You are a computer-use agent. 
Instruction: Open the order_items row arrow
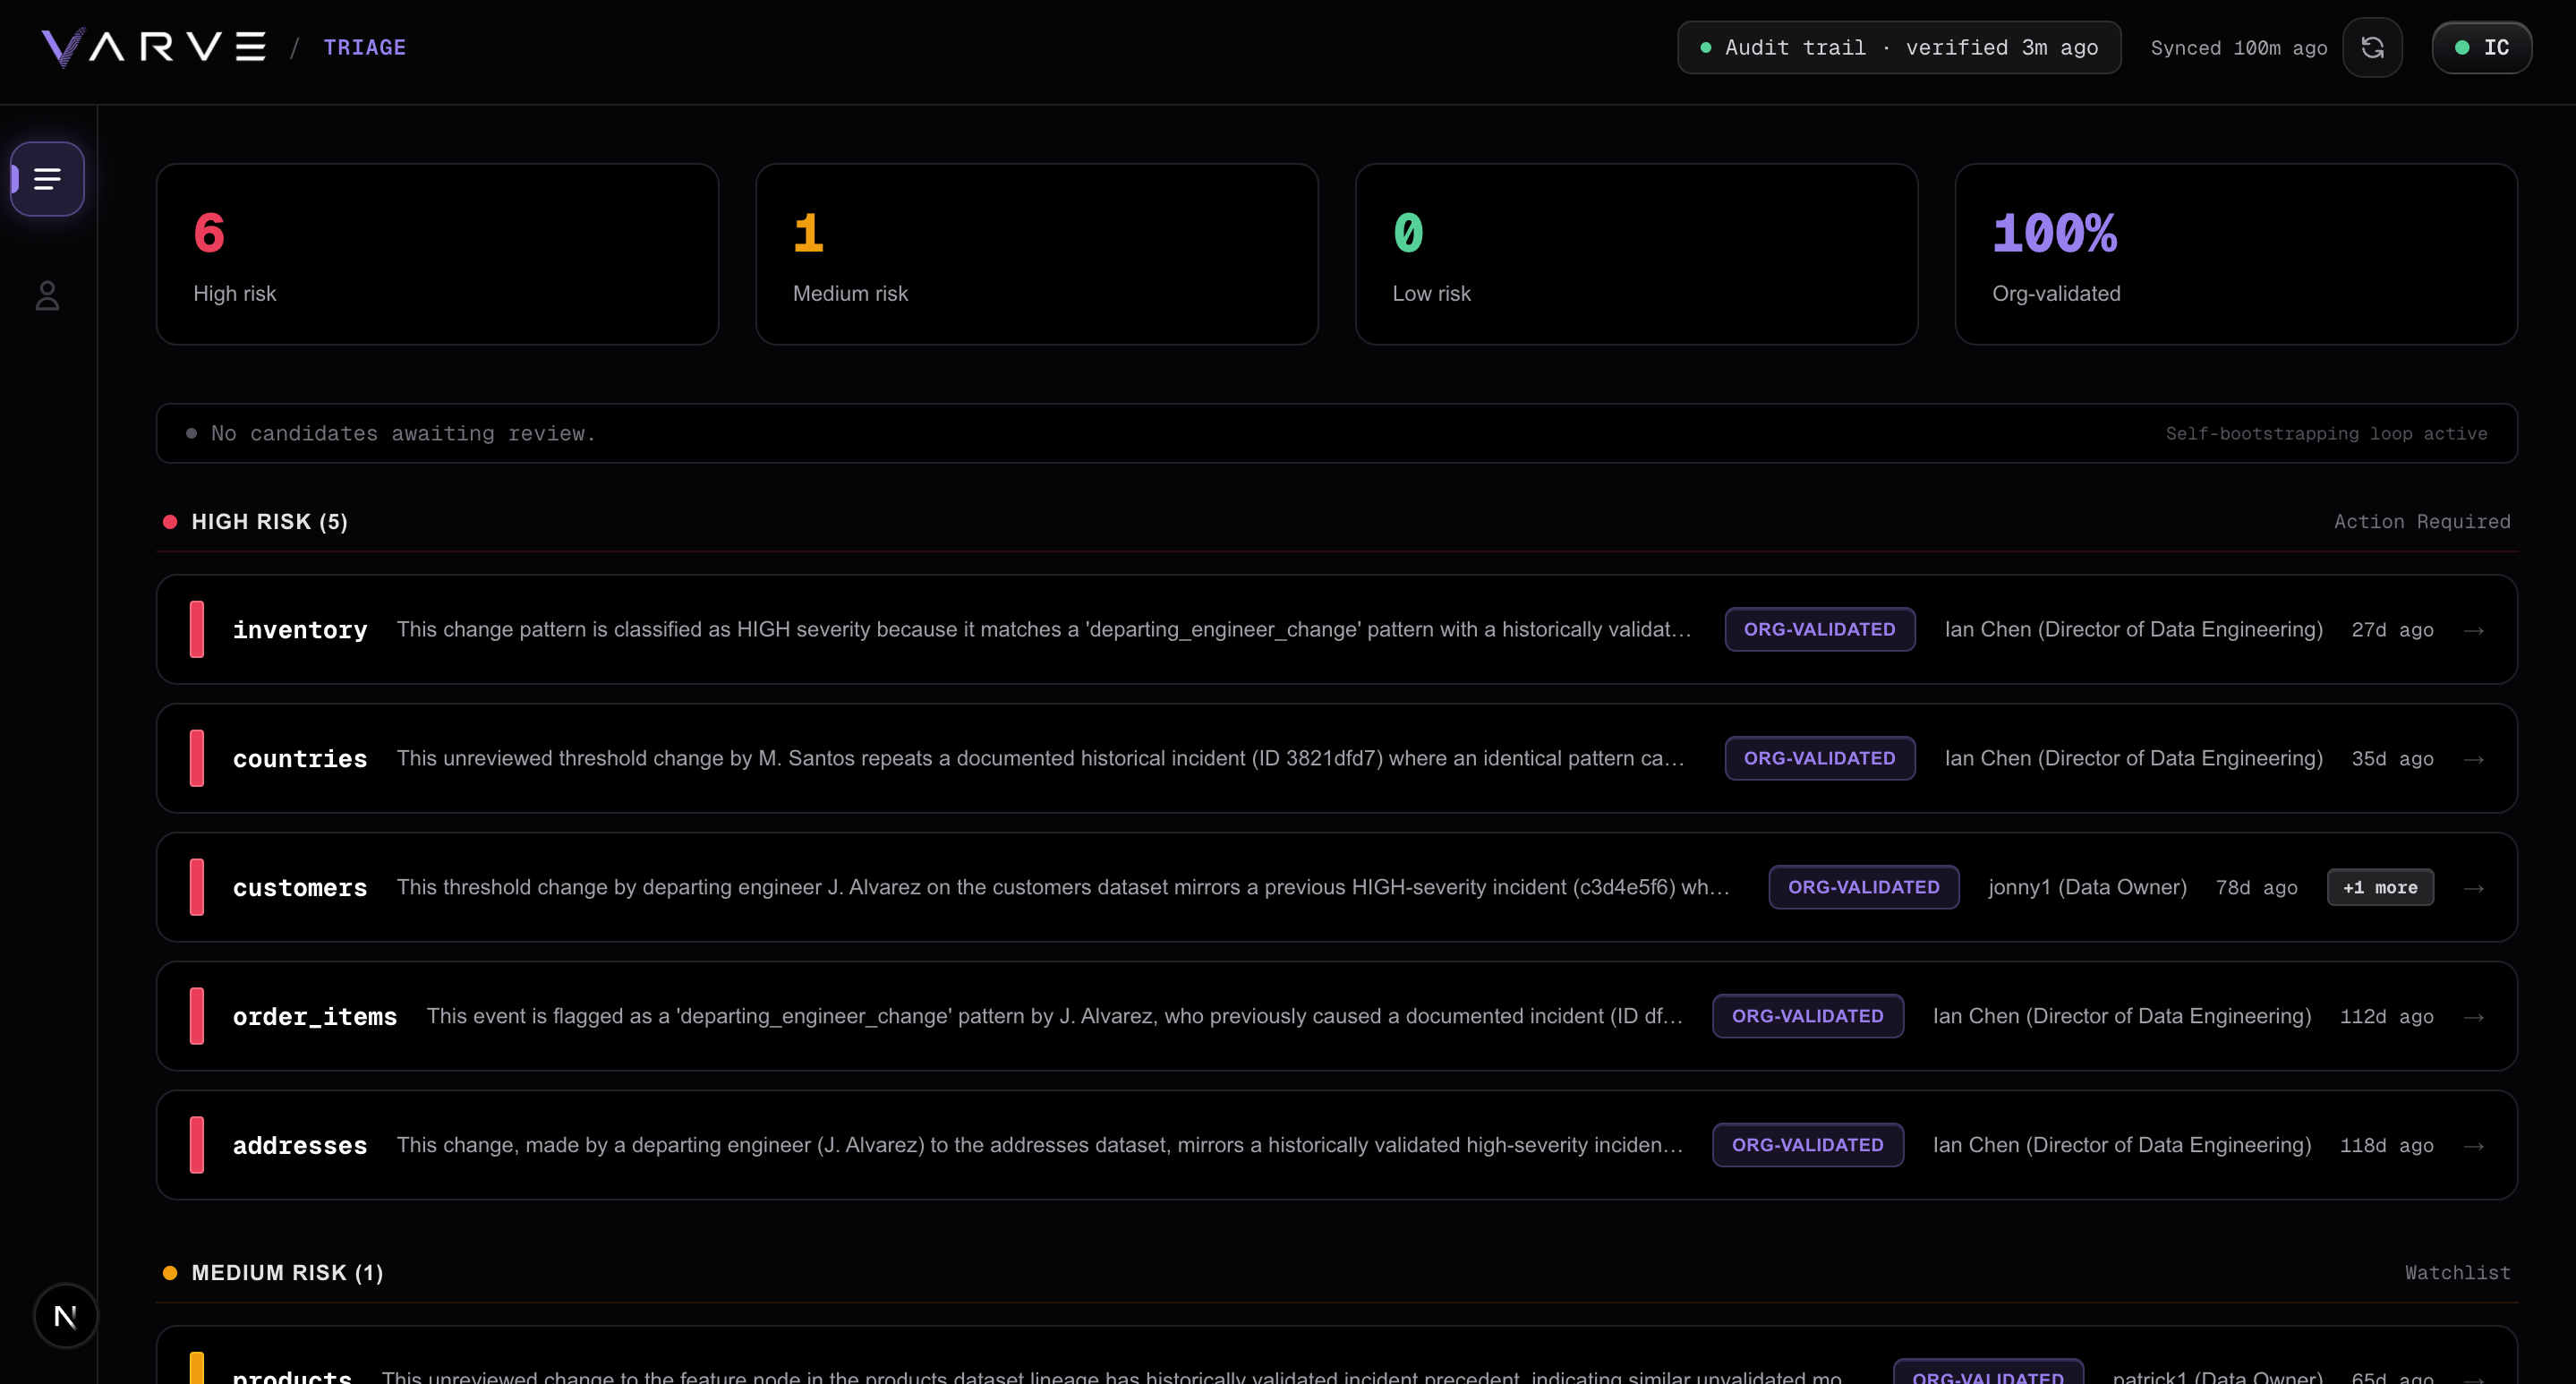tap(2474, 1017)
